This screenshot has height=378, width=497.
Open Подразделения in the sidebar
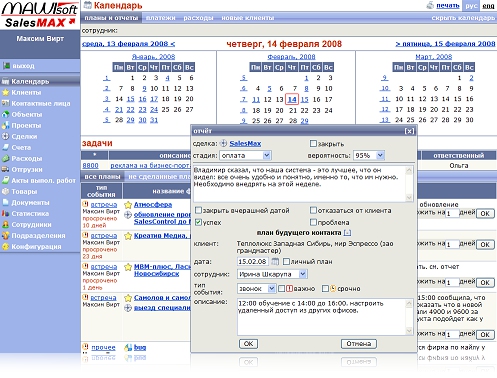38,235
